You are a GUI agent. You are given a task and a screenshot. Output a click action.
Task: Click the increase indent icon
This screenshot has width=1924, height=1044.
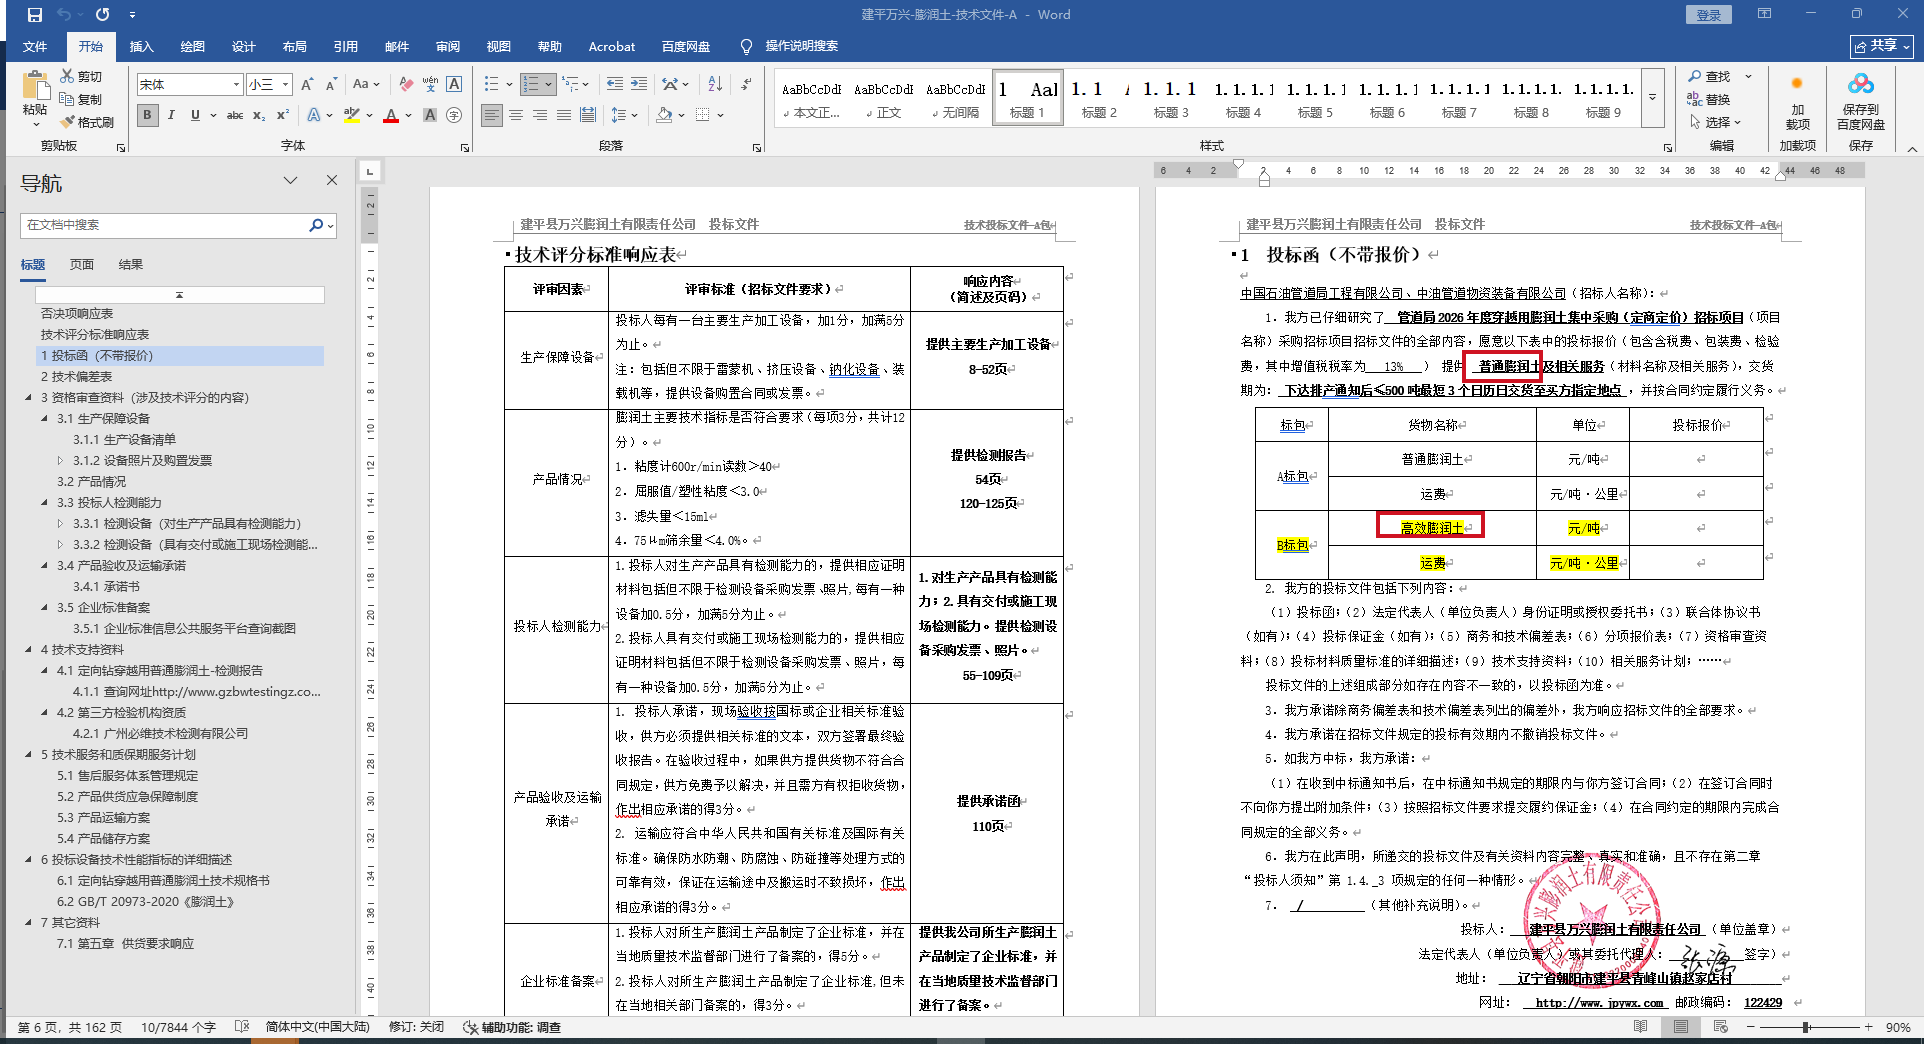639,84
